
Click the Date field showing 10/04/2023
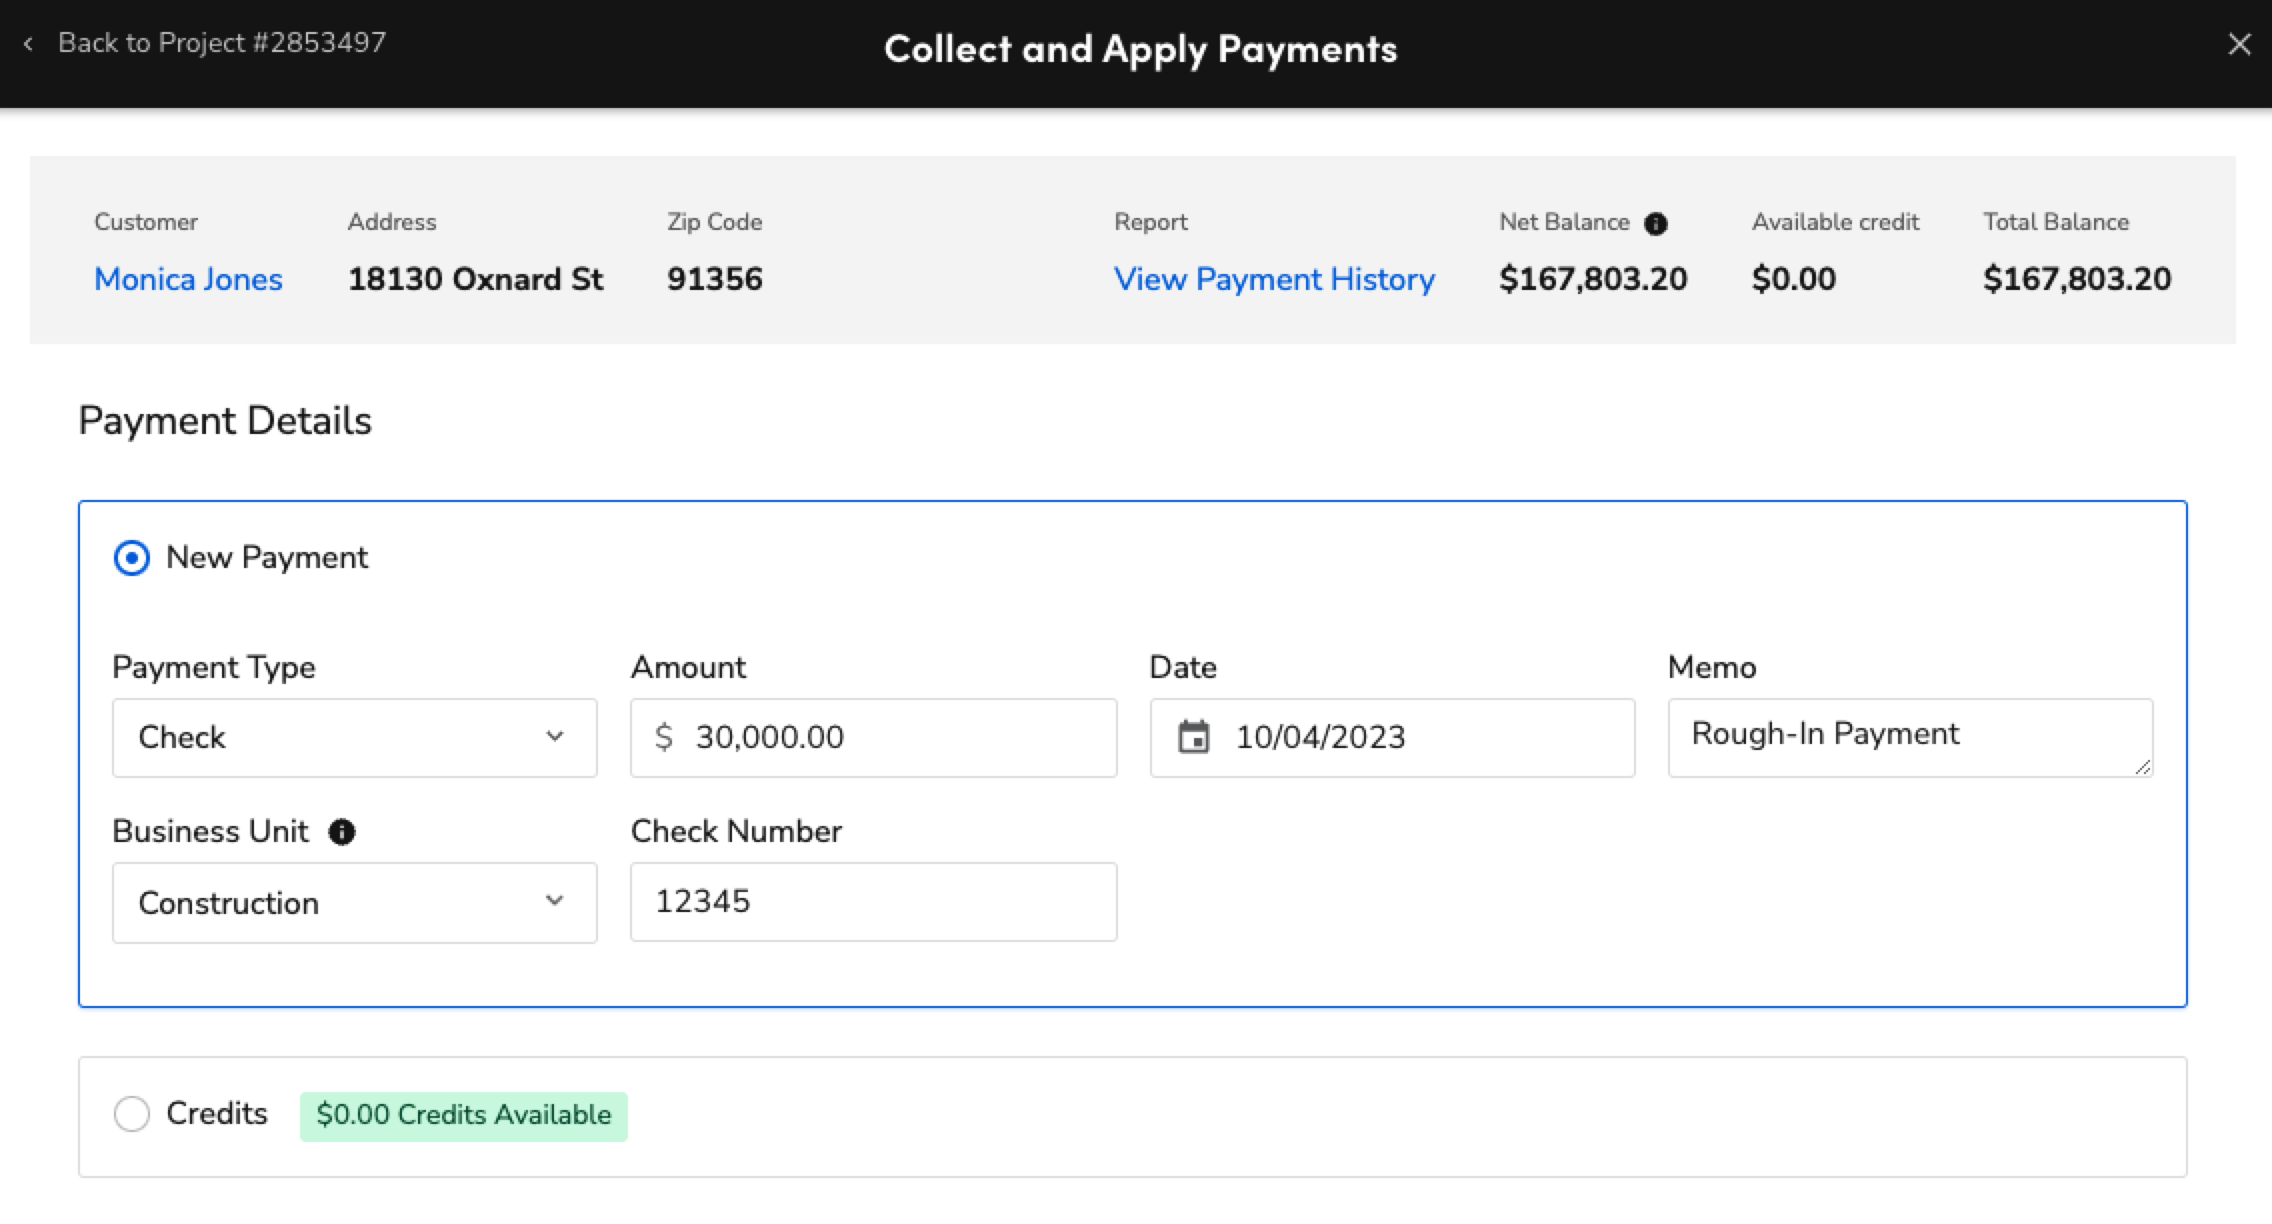[1392, 738]
